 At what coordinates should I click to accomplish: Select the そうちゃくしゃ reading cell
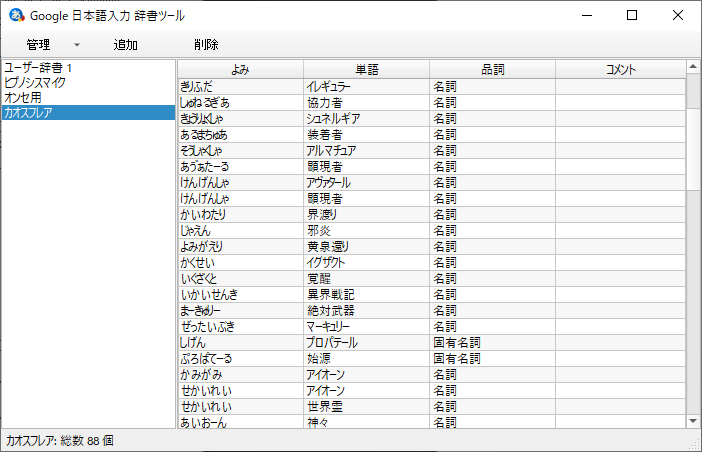pos(240,150)
